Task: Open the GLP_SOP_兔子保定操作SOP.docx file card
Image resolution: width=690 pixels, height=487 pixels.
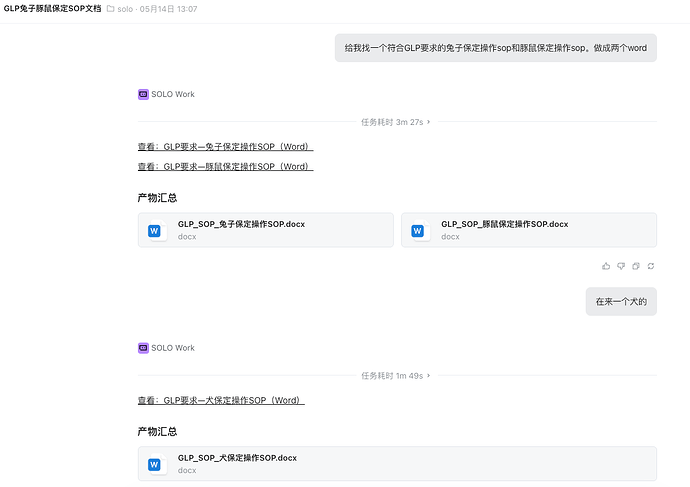Action: pos(266,230)
